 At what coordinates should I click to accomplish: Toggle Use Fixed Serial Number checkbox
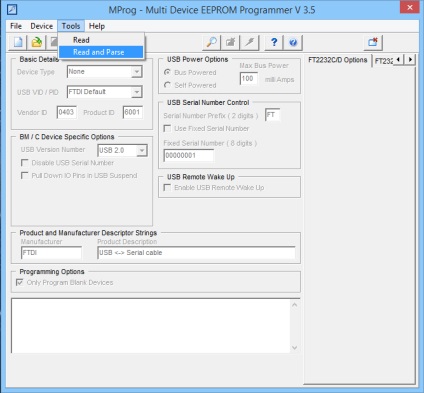(167, 128)
